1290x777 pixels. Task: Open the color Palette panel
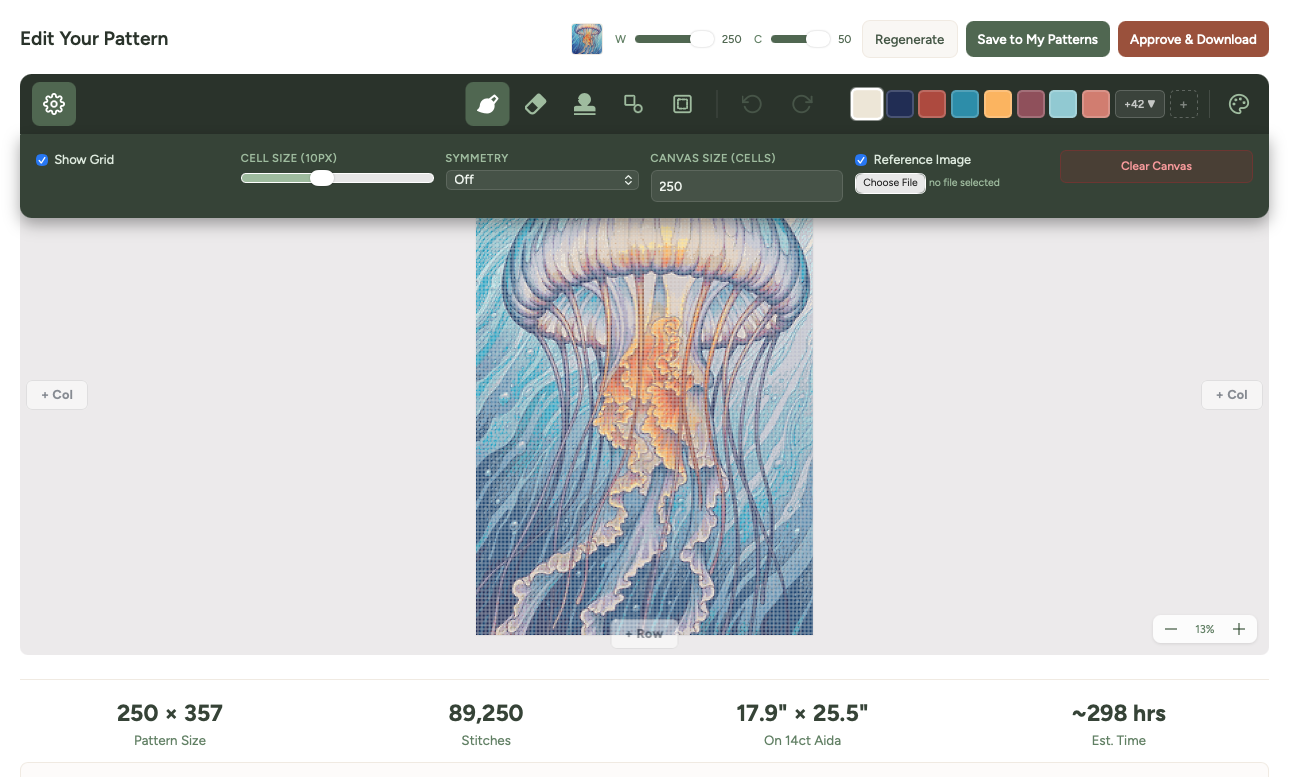(1239, 103)
